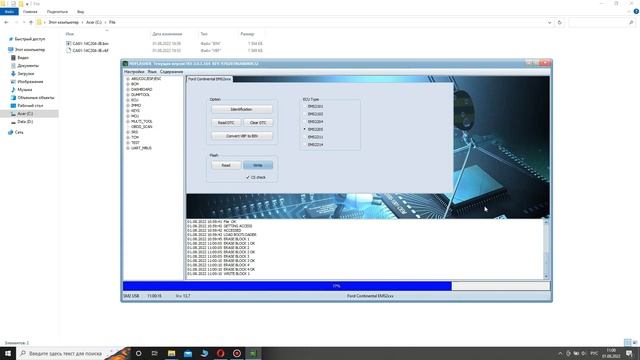This screenshot has height=360, width=640.
Task: Open Cortana circle icon on taskbar
Action: (x=138, y=353)
